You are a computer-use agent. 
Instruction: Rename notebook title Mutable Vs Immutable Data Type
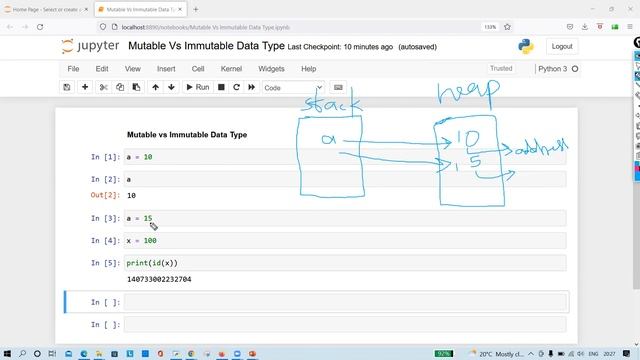pyautogui.click(x=206, y=46)
